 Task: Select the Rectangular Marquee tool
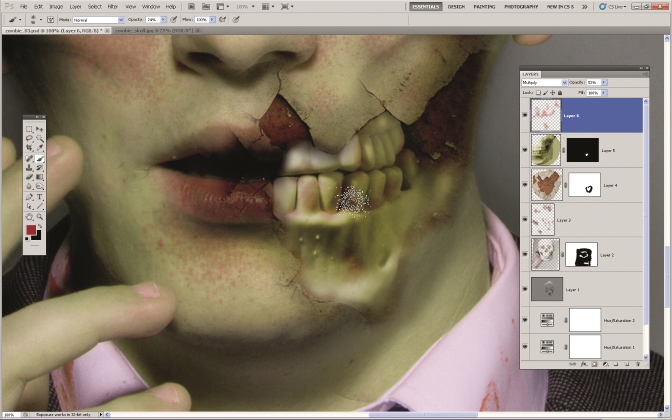tap(29, 129)
